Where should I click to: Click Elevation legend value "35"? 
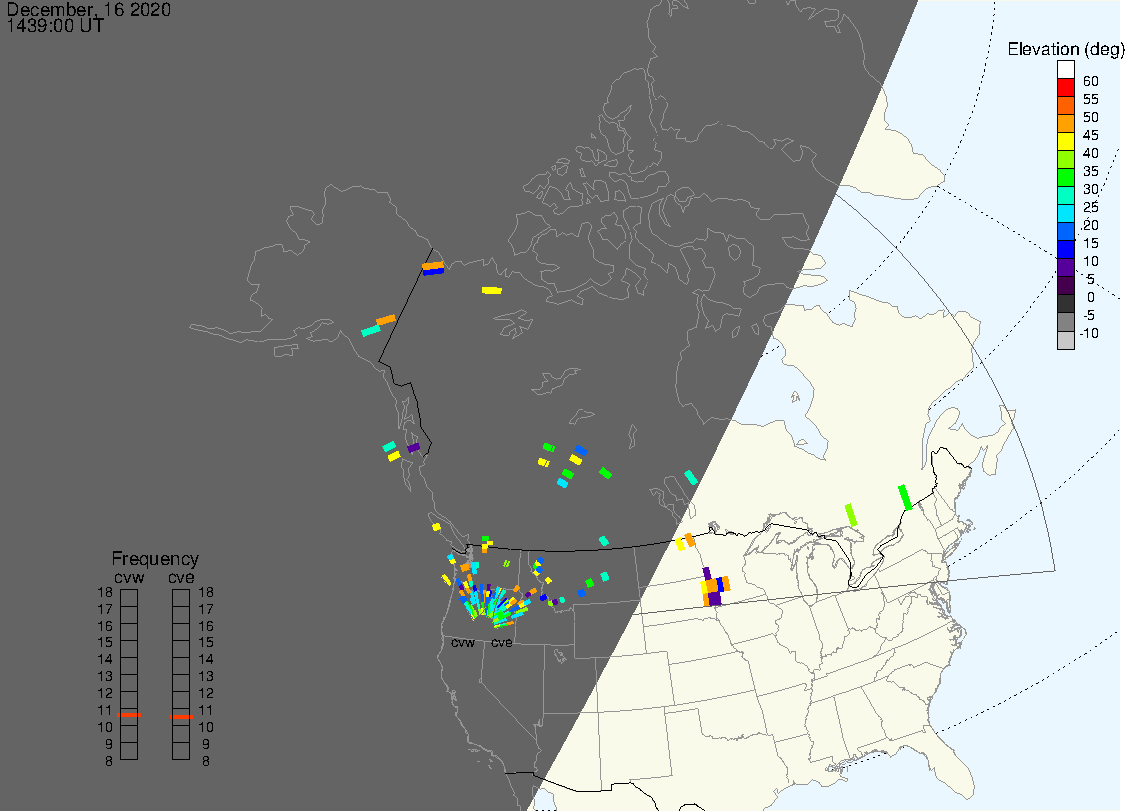(x=1091, y=171)
